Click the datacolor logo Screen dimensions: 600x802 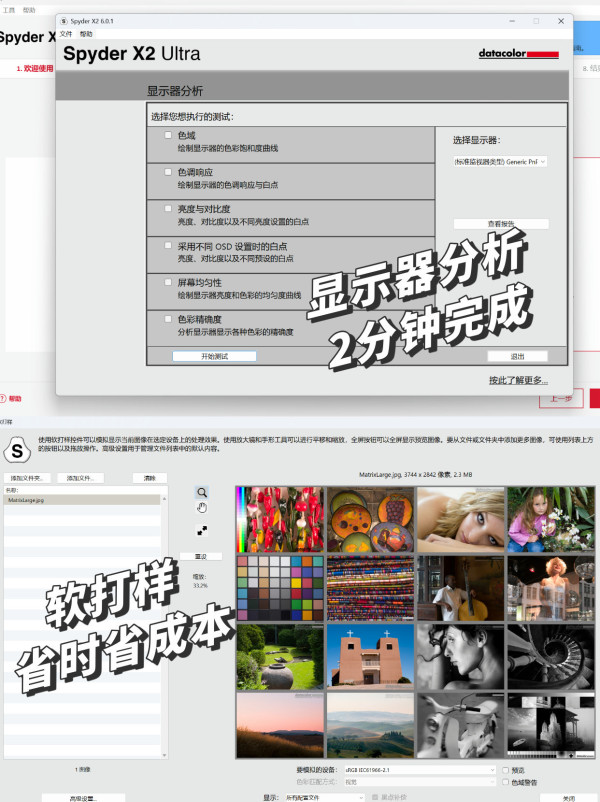click(525, 54)
